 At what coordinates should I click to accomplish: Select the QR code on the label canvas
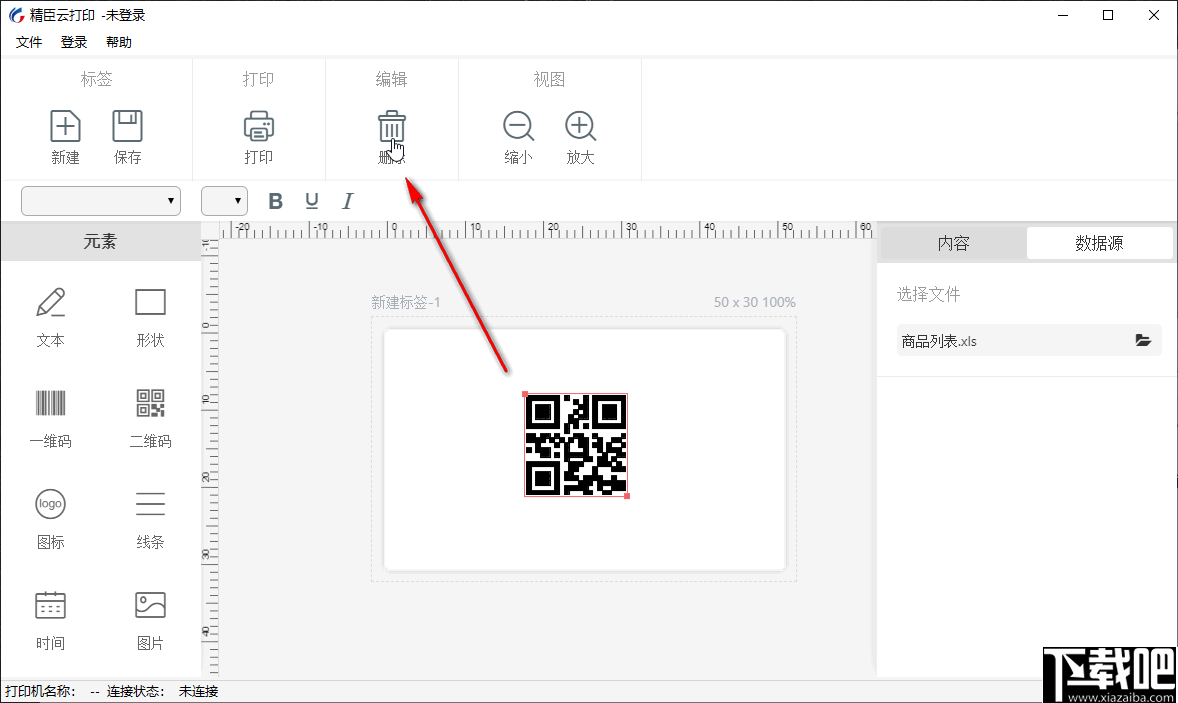(x=577, y=447)
